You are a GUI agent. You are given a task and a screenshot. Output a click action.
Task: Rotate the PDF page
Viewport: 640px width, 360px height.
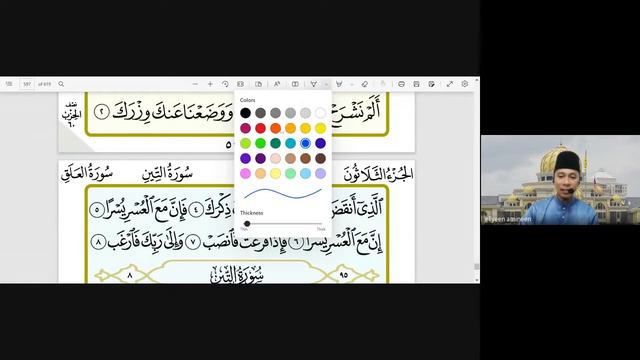225,84
